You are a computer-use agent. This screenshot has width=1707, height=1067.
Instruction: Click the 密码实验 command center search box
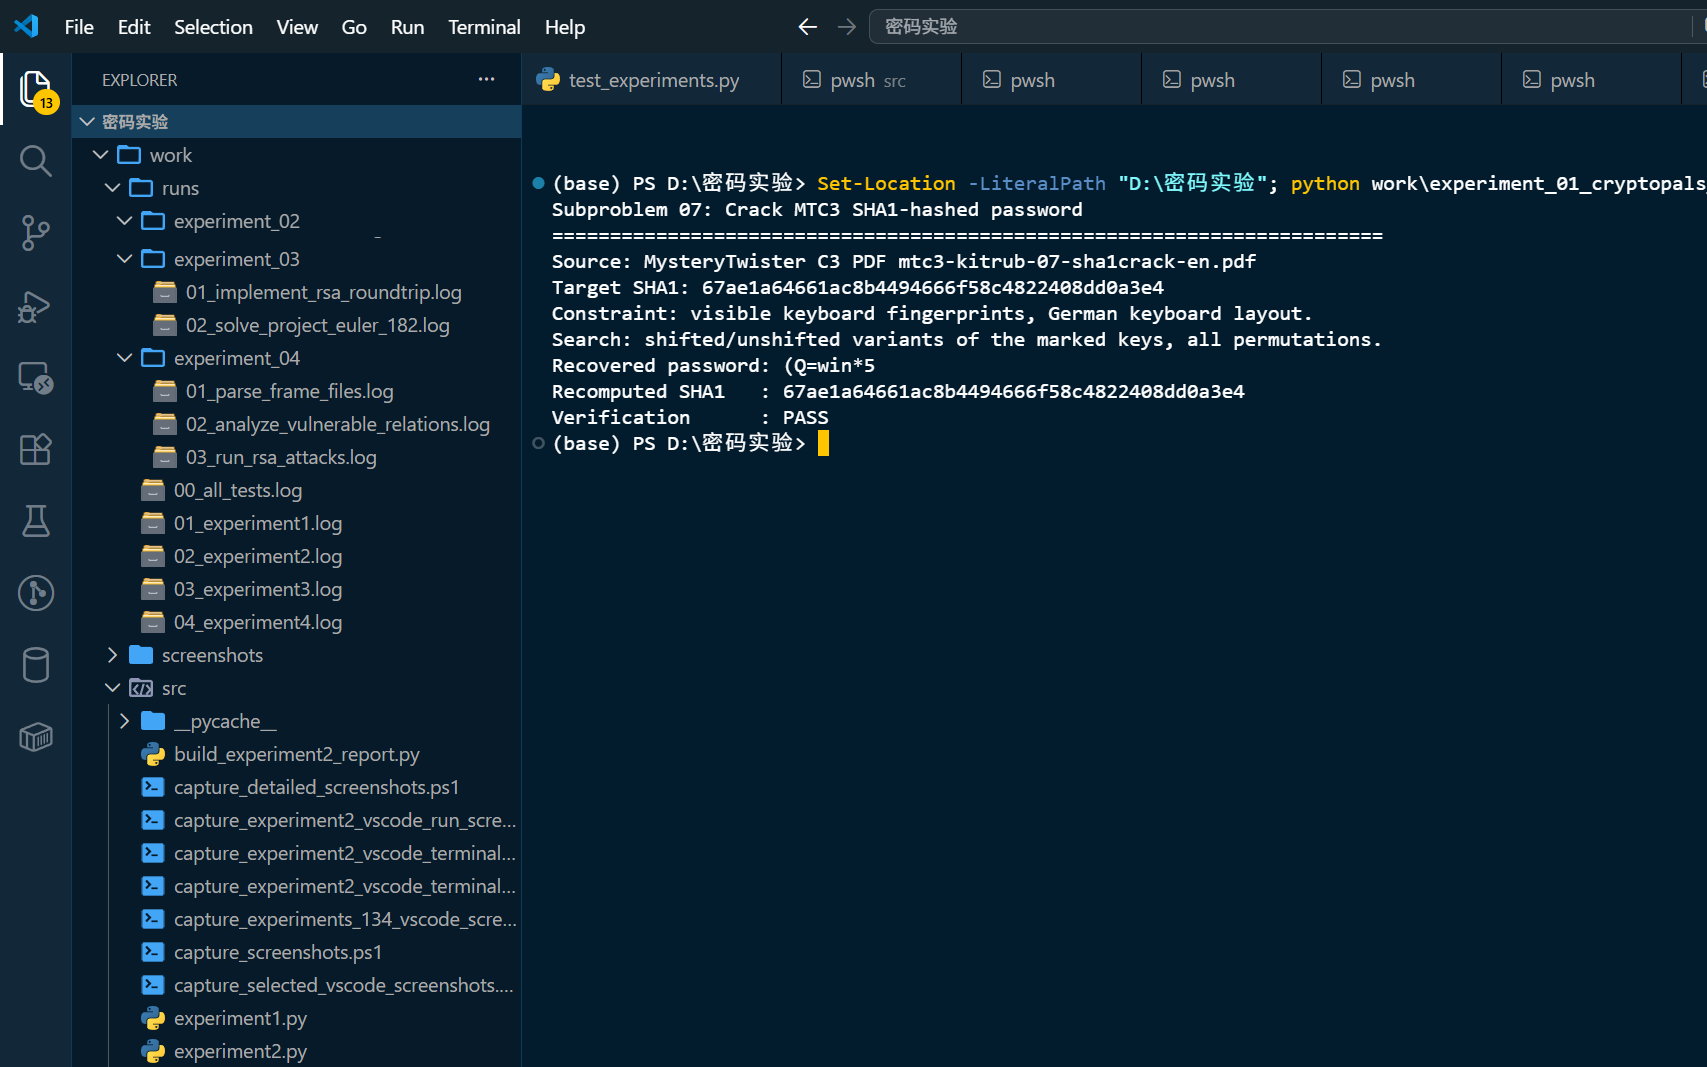pyautogui.click(x=1288, y=27)
